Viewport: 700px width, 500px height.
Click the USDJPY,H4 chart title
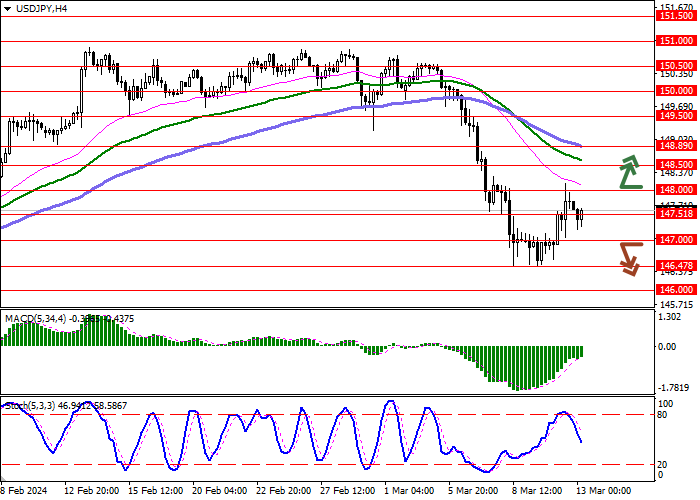41,8
